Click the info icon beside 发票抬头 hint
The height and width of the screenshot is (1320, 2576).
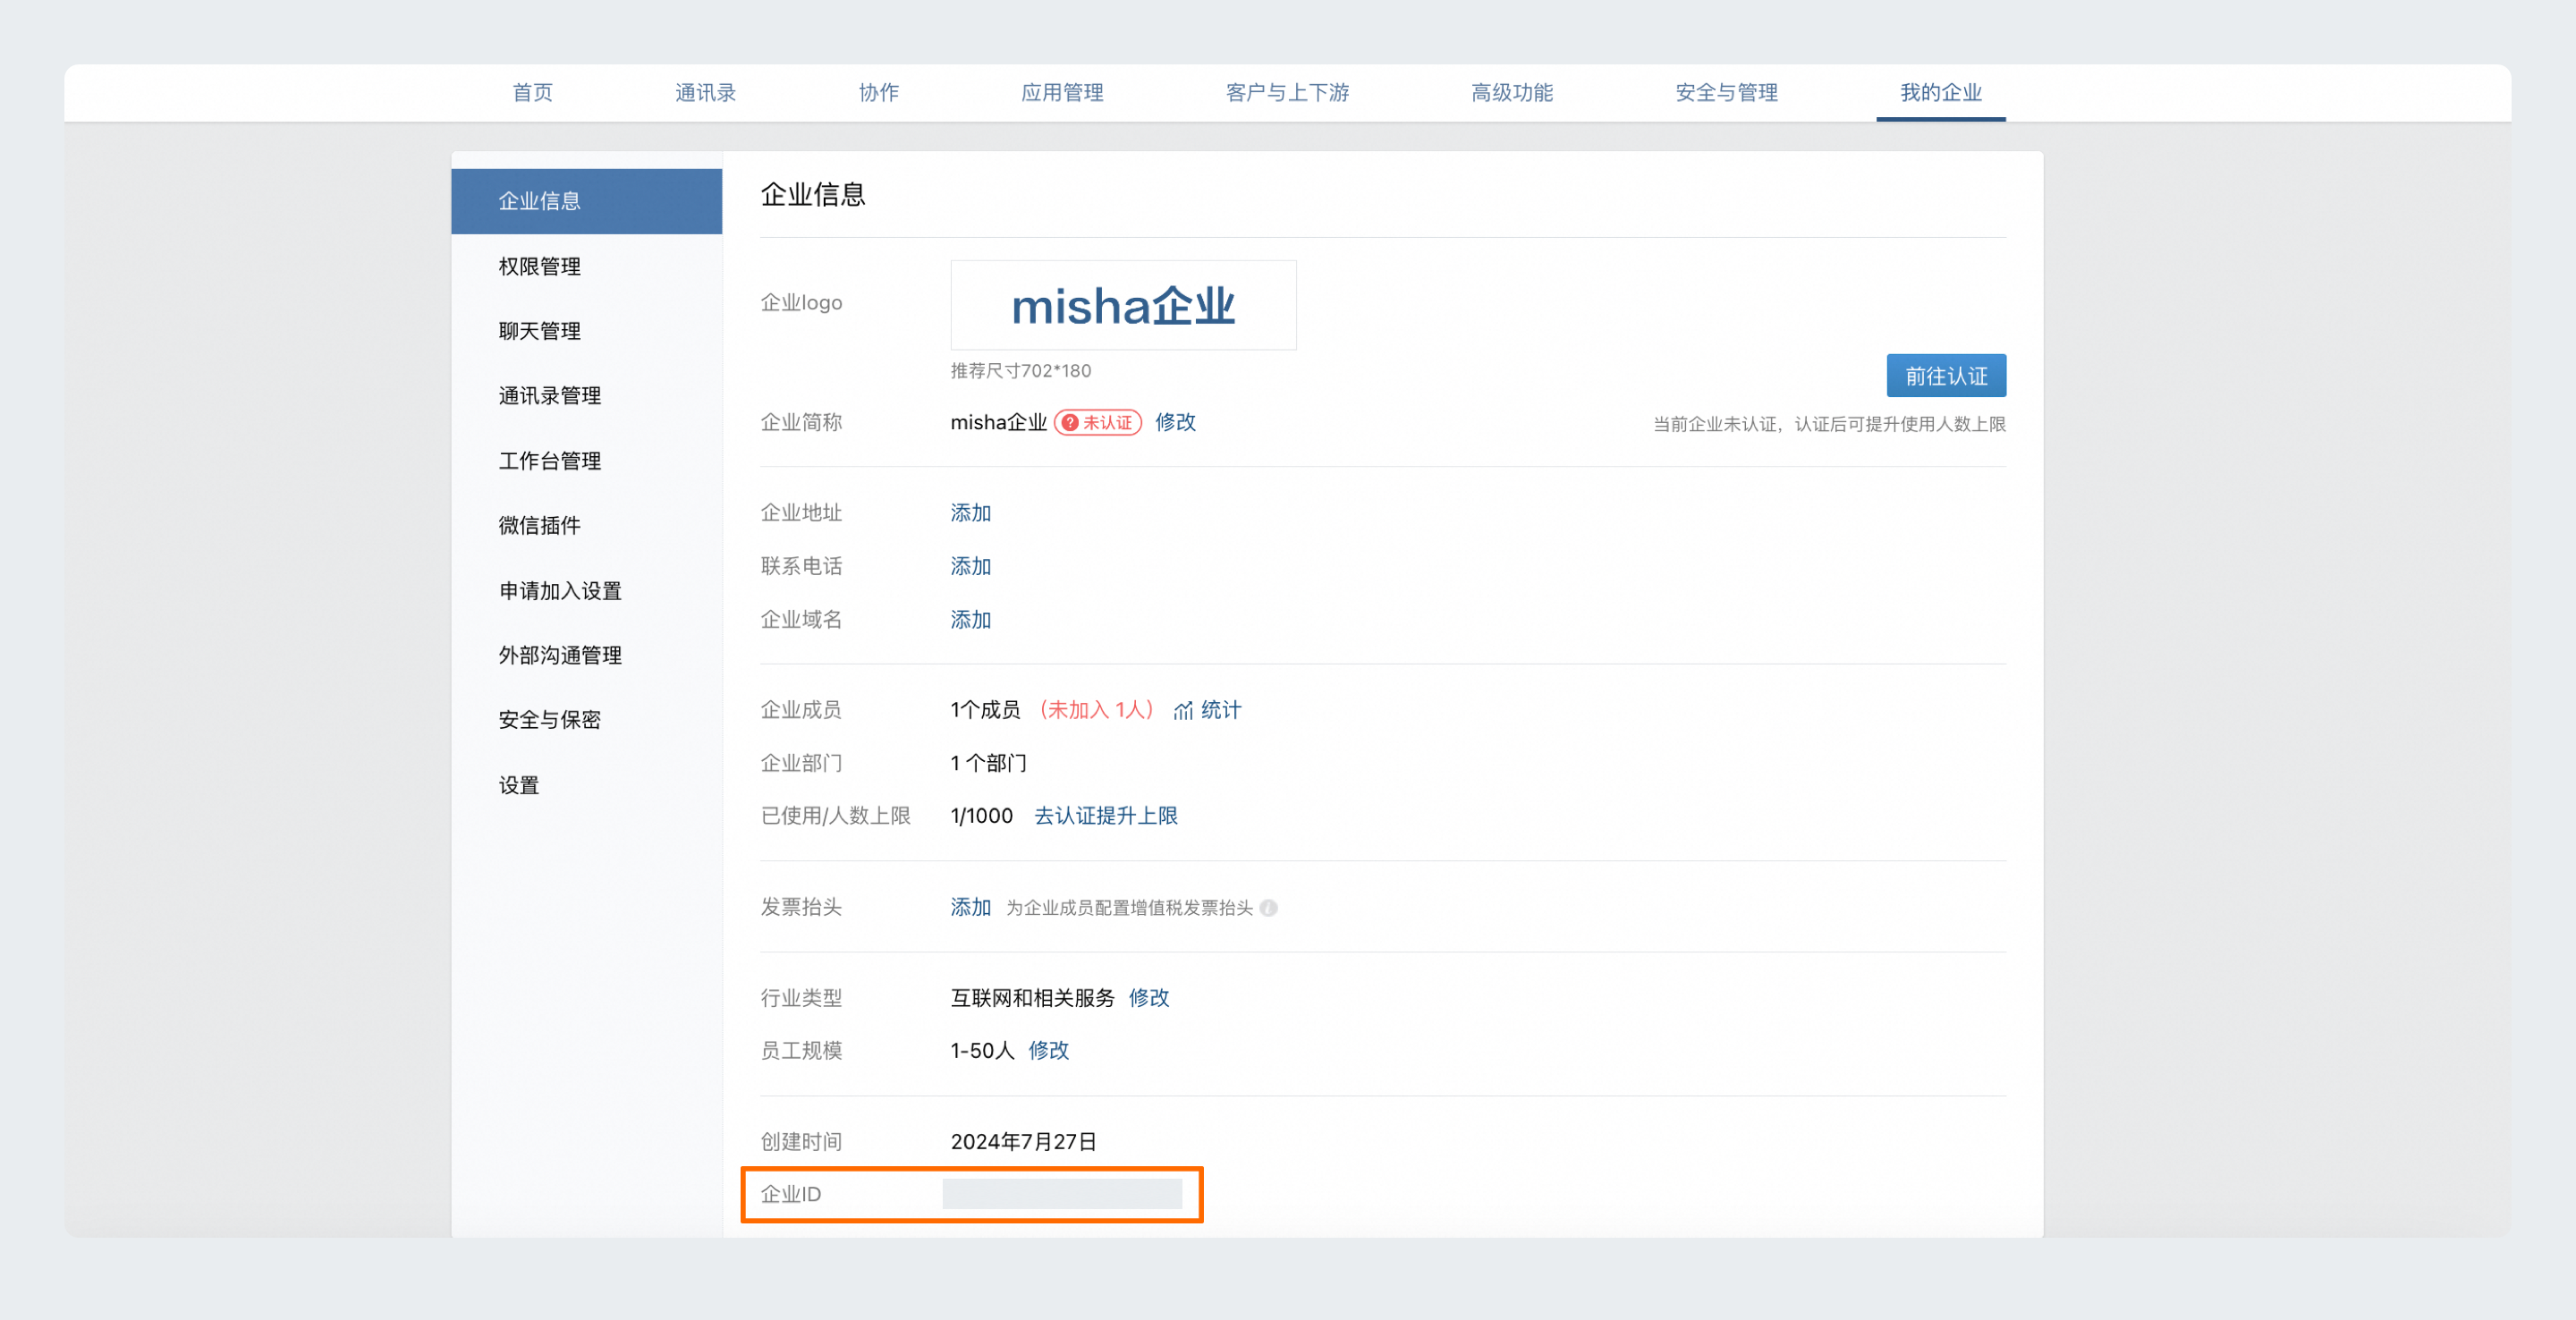[x=1268, y=908]
